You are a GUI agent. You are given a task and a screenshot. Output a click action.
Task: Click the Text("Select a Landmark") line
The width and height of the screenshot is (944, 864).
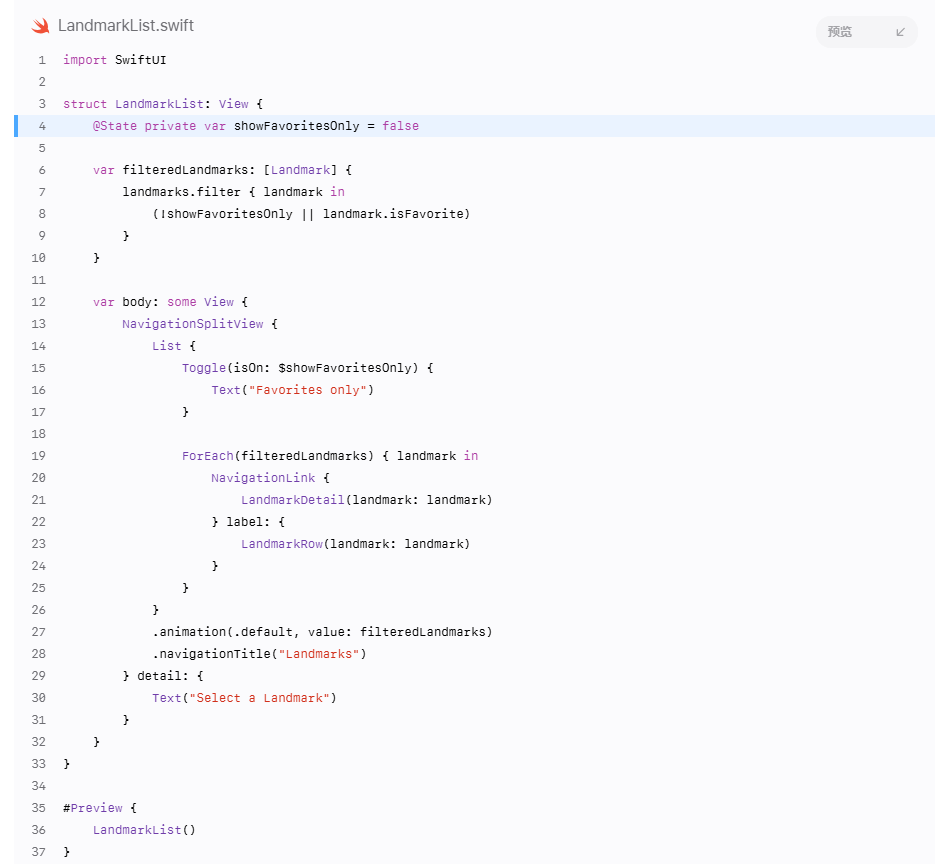coord(244,698)
